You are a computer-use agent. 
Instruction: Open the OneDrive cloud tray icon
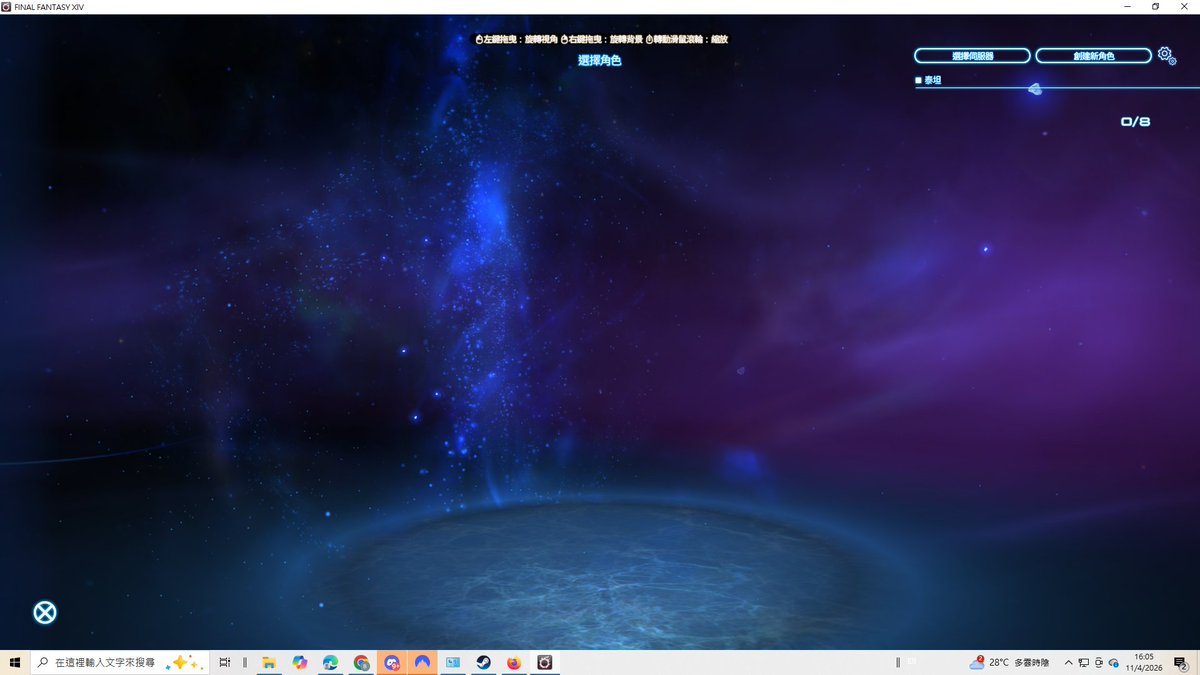pyautogui.click(x=1114, y=662)
